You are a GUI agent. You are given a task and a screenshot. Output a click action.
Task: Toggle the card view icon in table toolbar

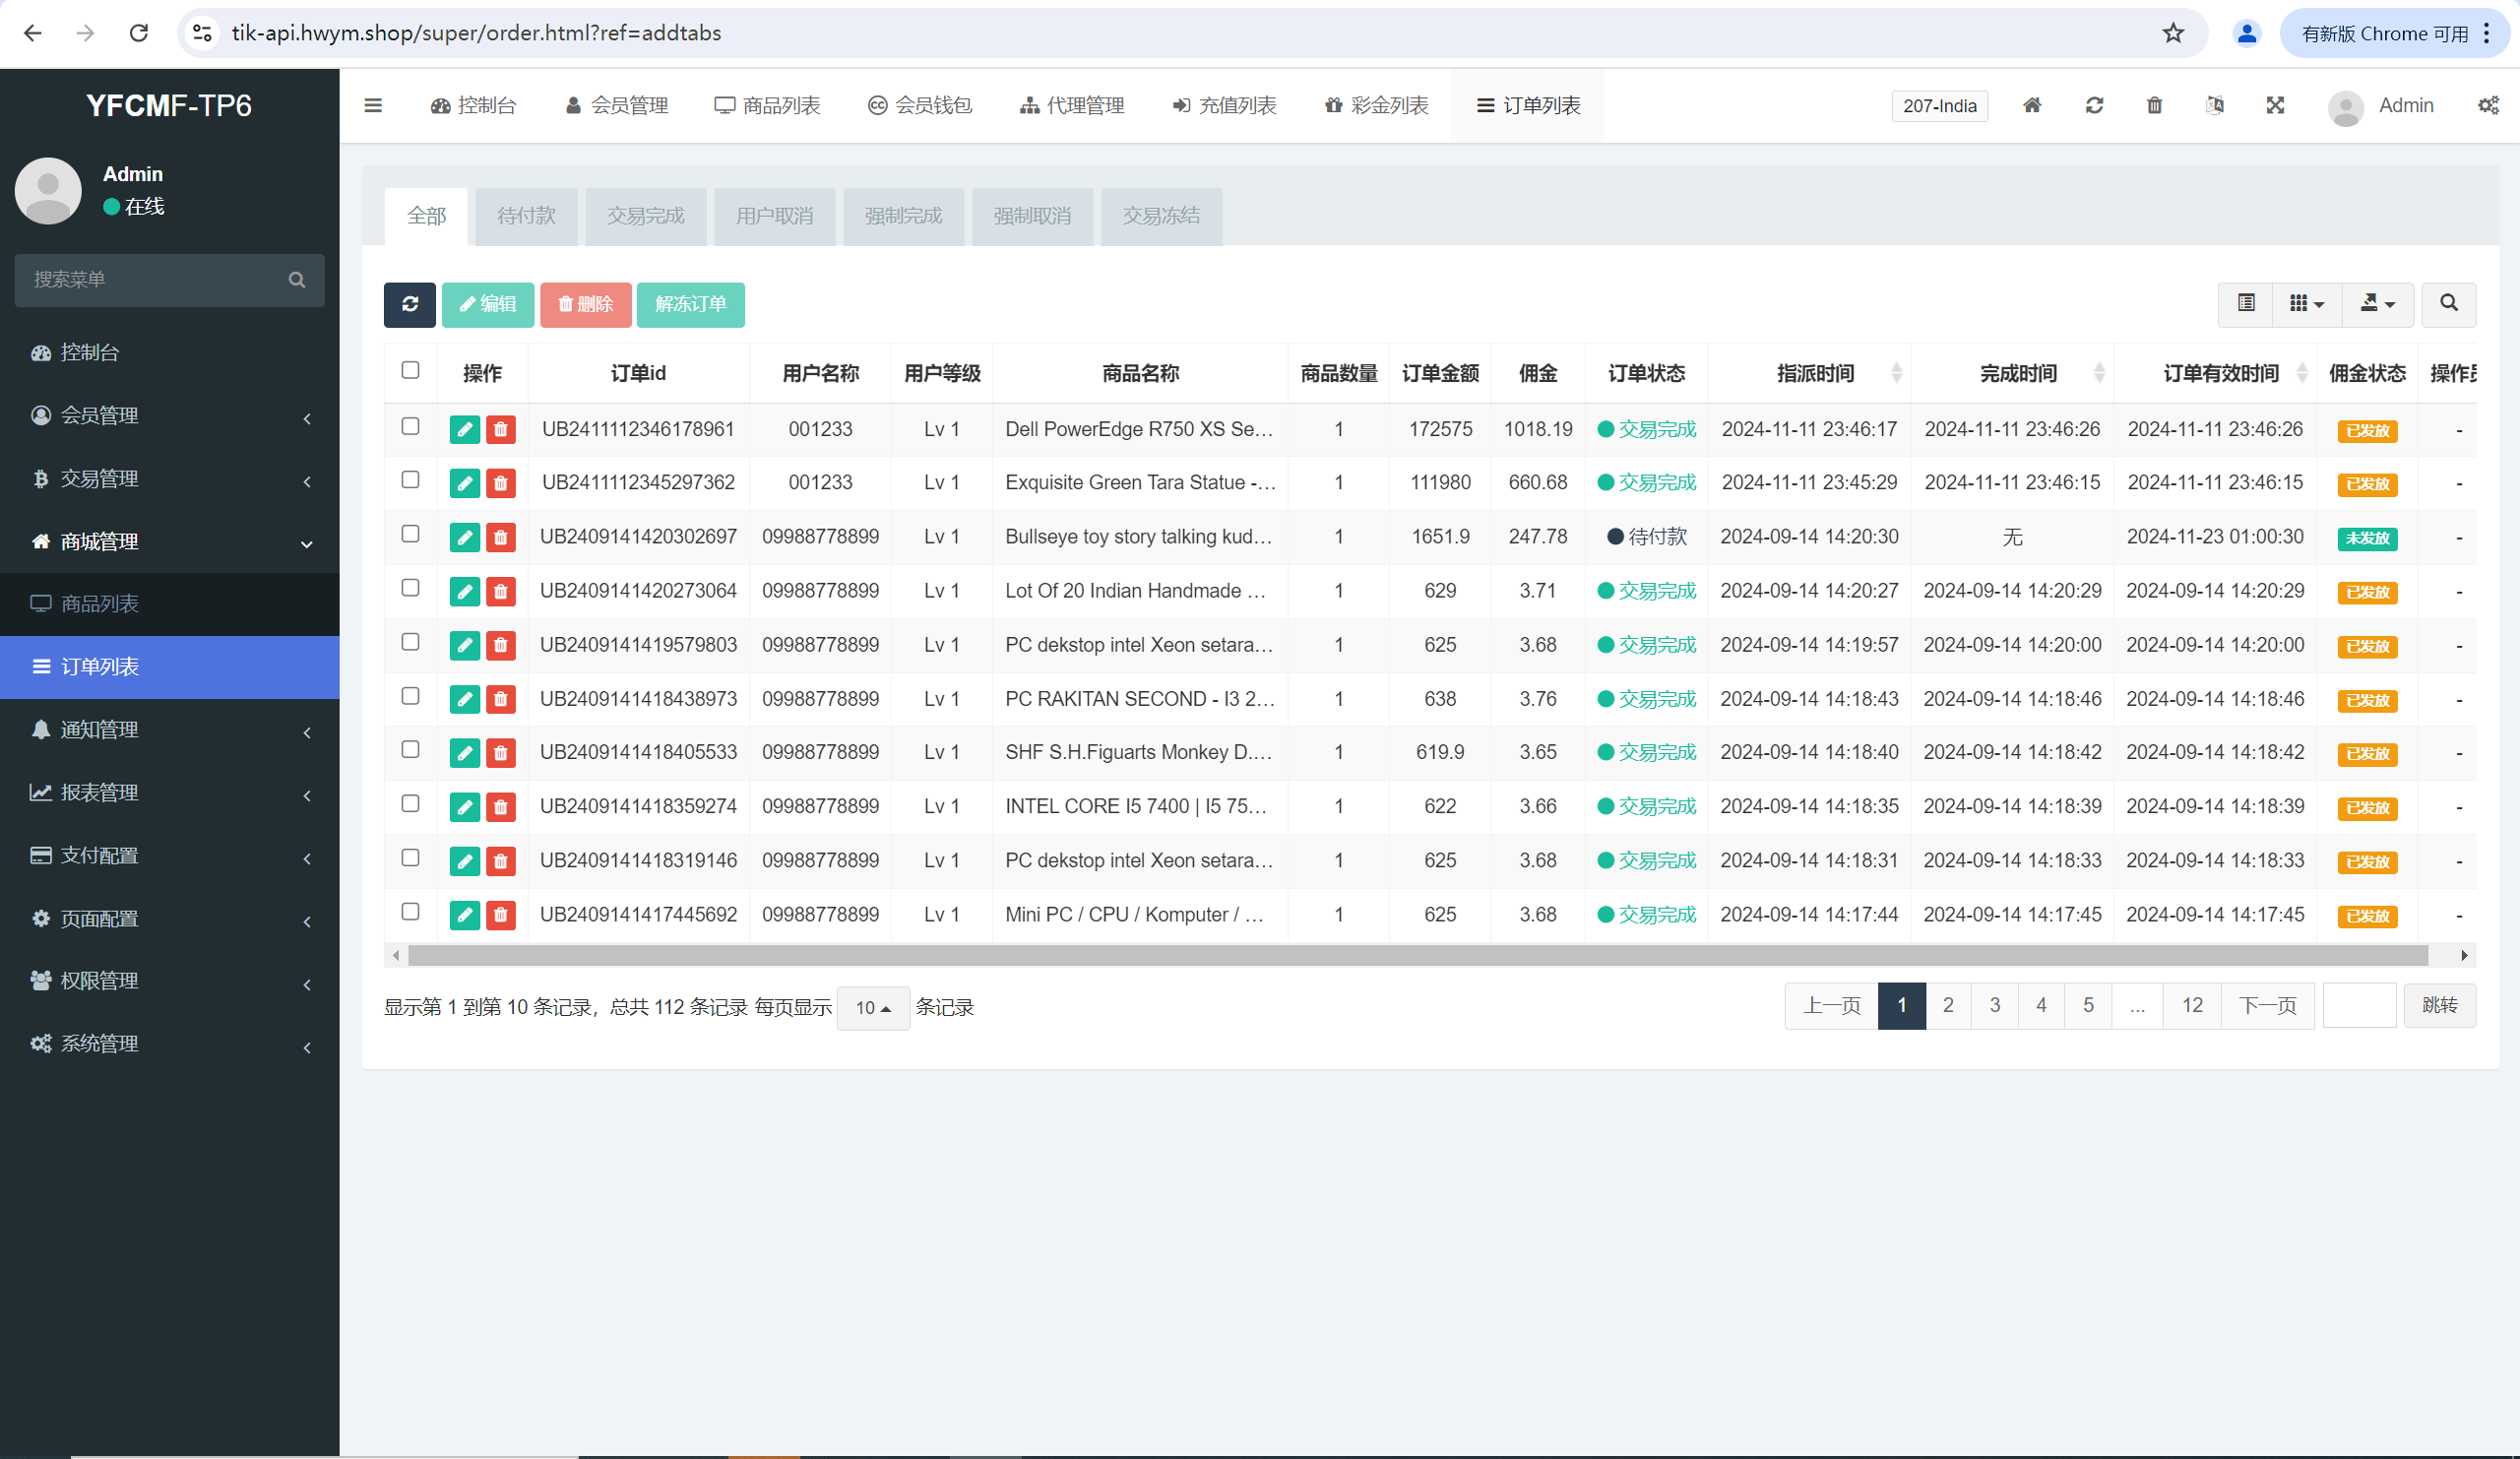[2246, 304]
